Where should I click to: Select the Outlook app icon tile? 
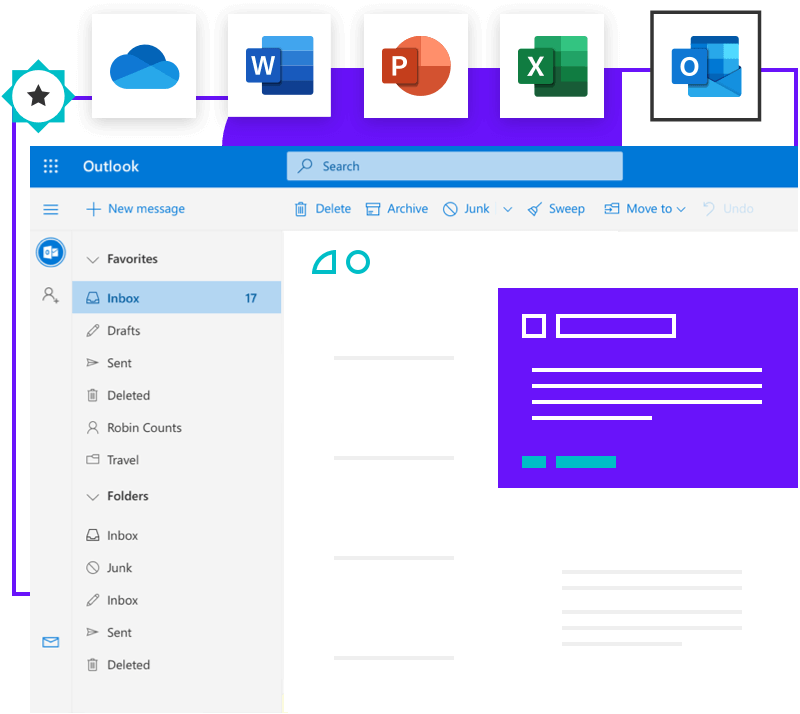(706, 67)
